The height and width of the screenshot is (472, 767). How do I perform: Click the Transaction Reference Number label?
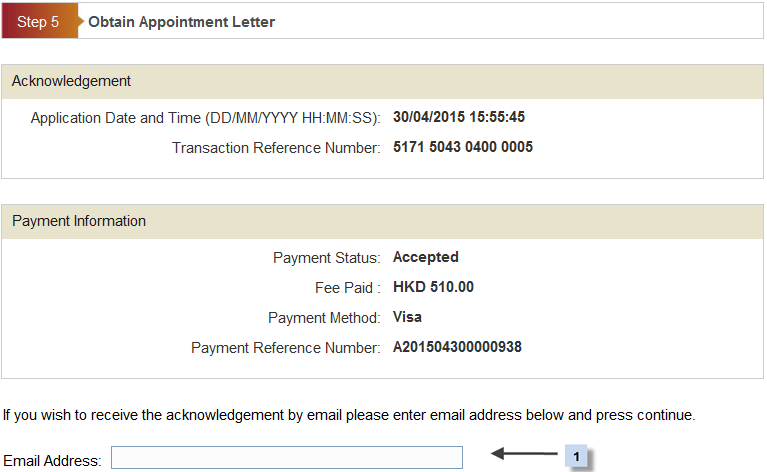click(x=276, y=148)
